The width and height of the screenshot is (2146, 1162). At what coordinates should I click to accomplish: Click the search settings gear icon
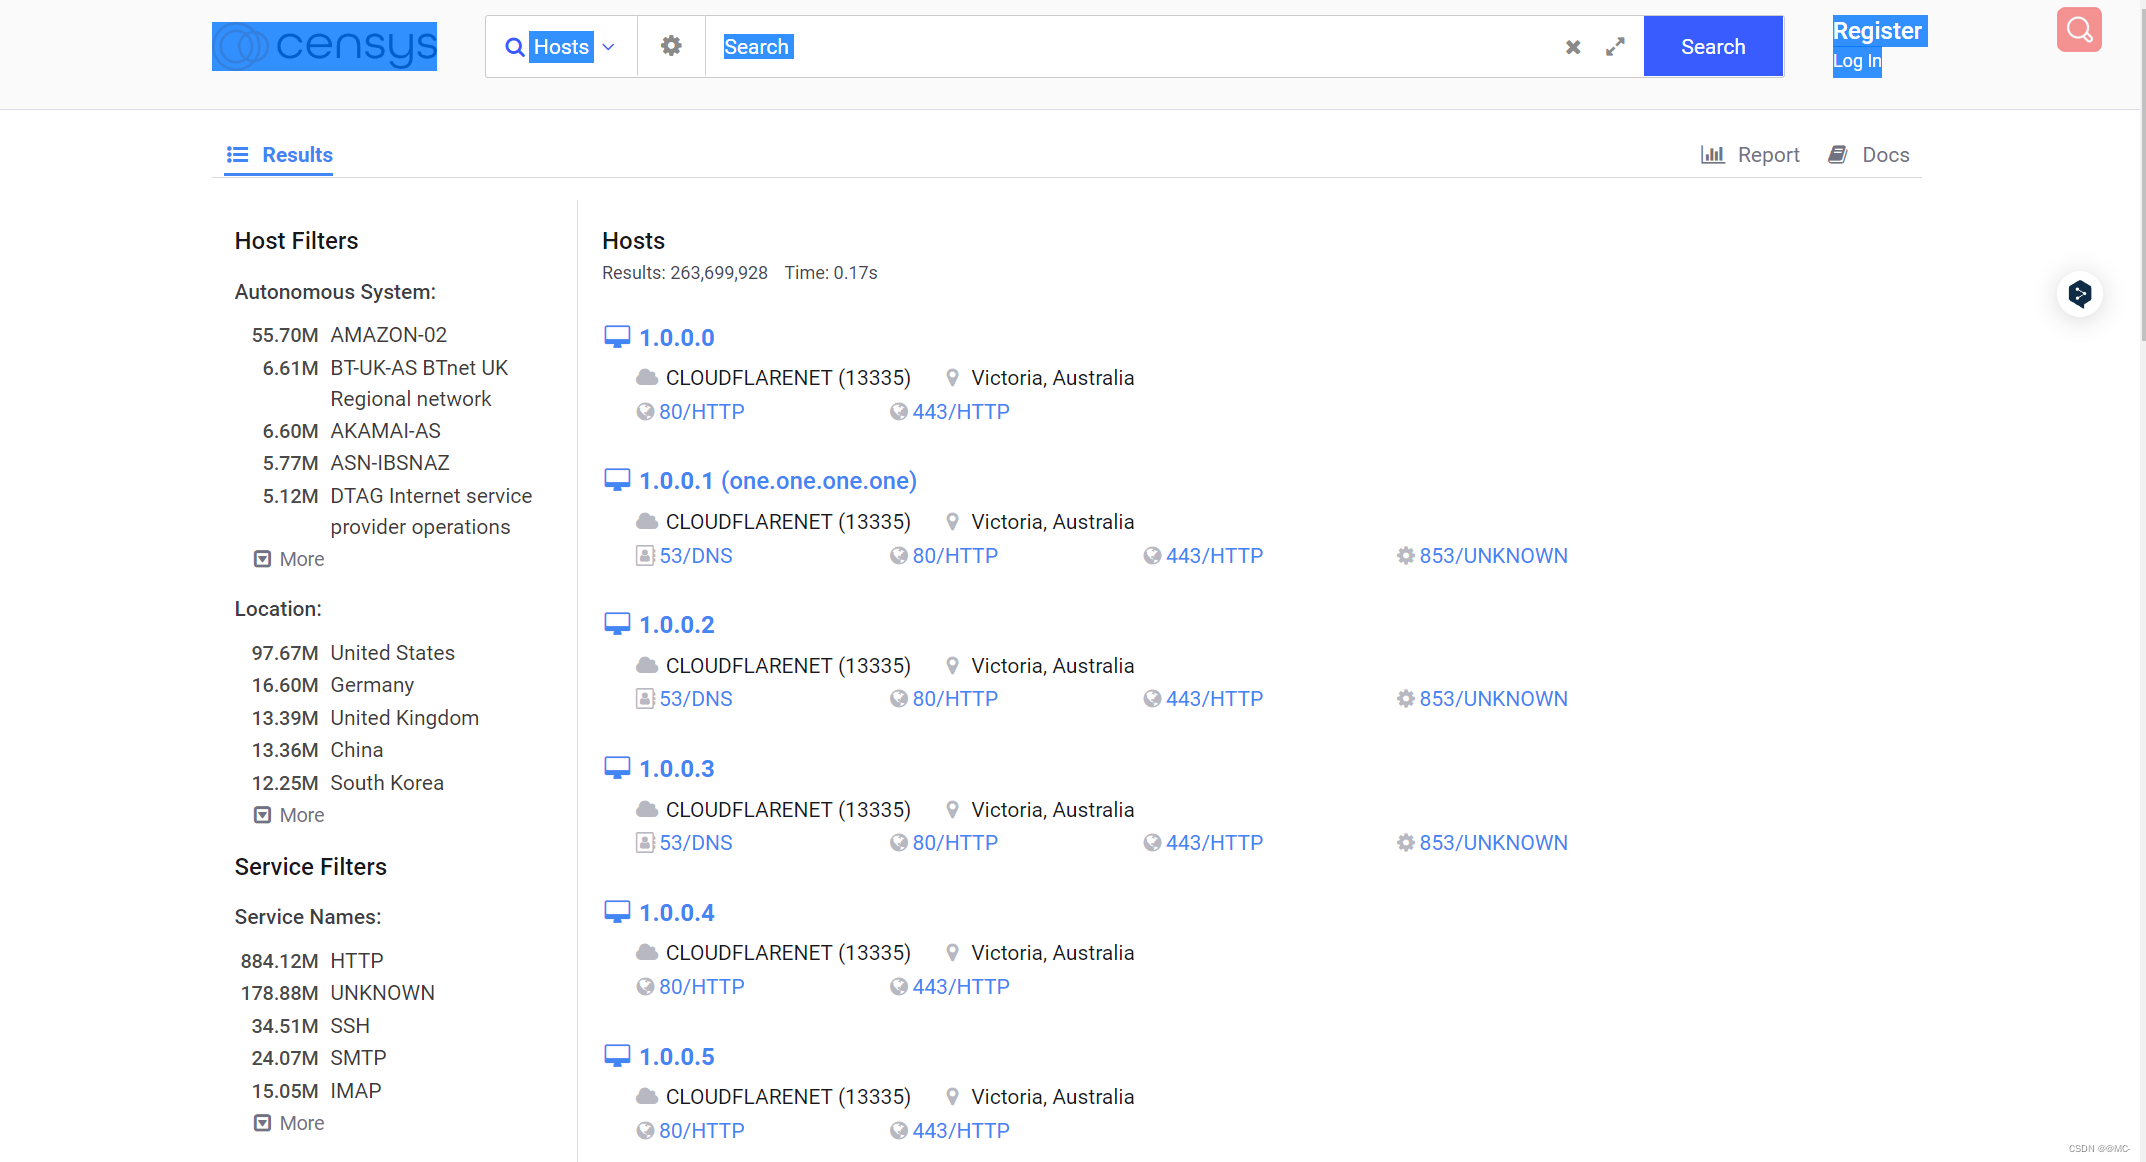[671, 46]
